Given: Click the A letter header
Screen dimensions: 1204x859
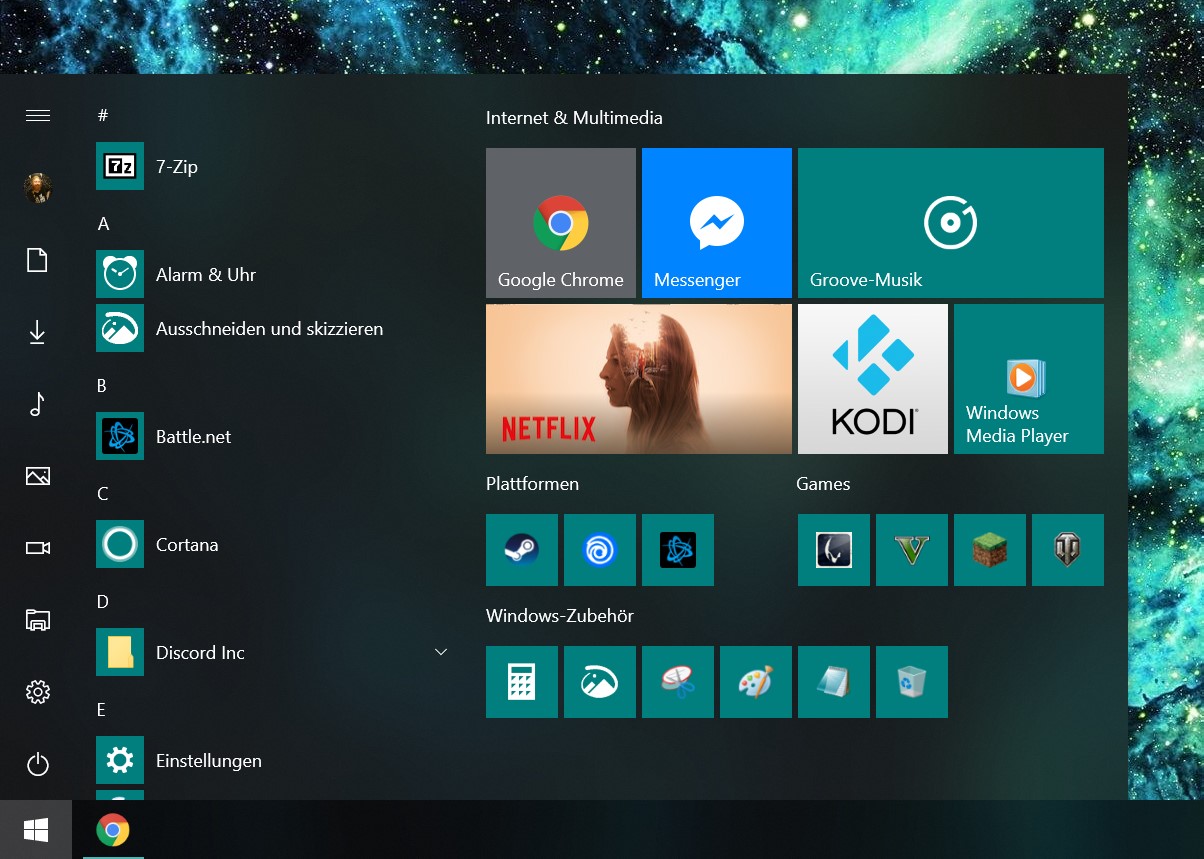Looking at the screenshot, I should point(103,224).
